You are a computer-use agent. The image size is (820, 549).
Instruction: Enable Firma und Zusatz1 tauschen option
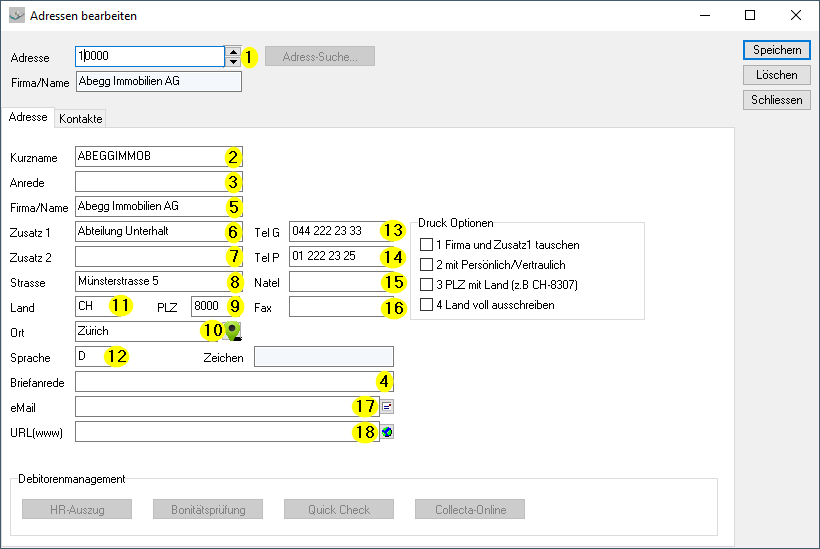click(426, 245)
